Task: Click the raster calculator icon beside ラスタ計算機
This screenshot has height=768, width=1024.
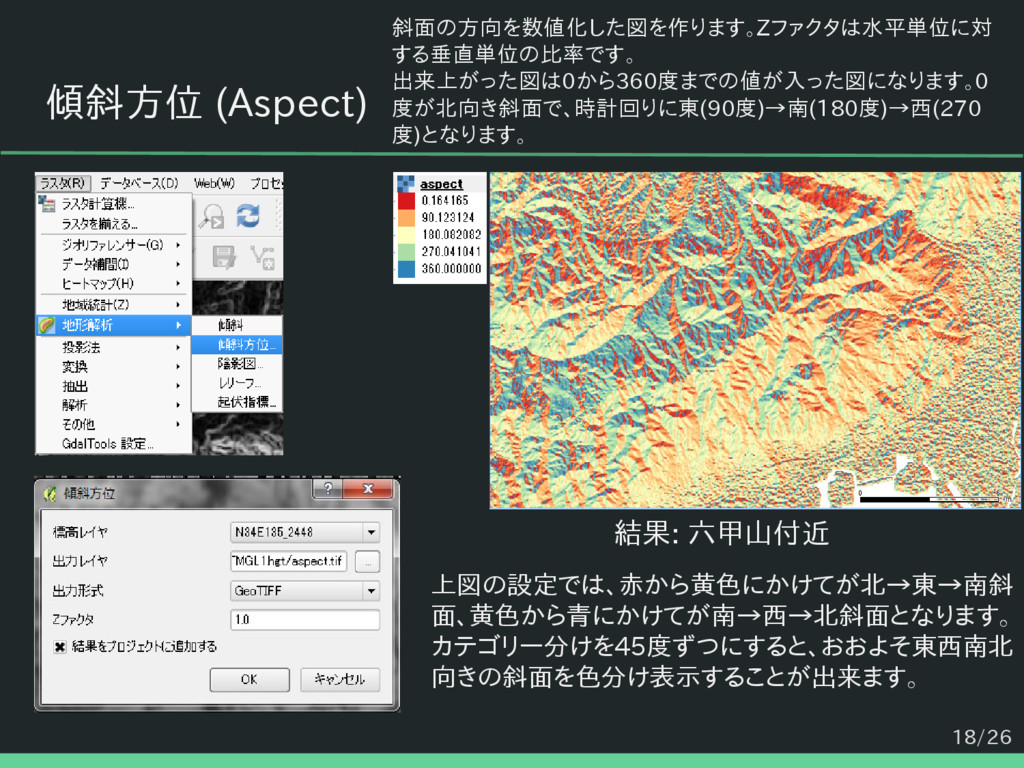Action: (x=46, y=204)
